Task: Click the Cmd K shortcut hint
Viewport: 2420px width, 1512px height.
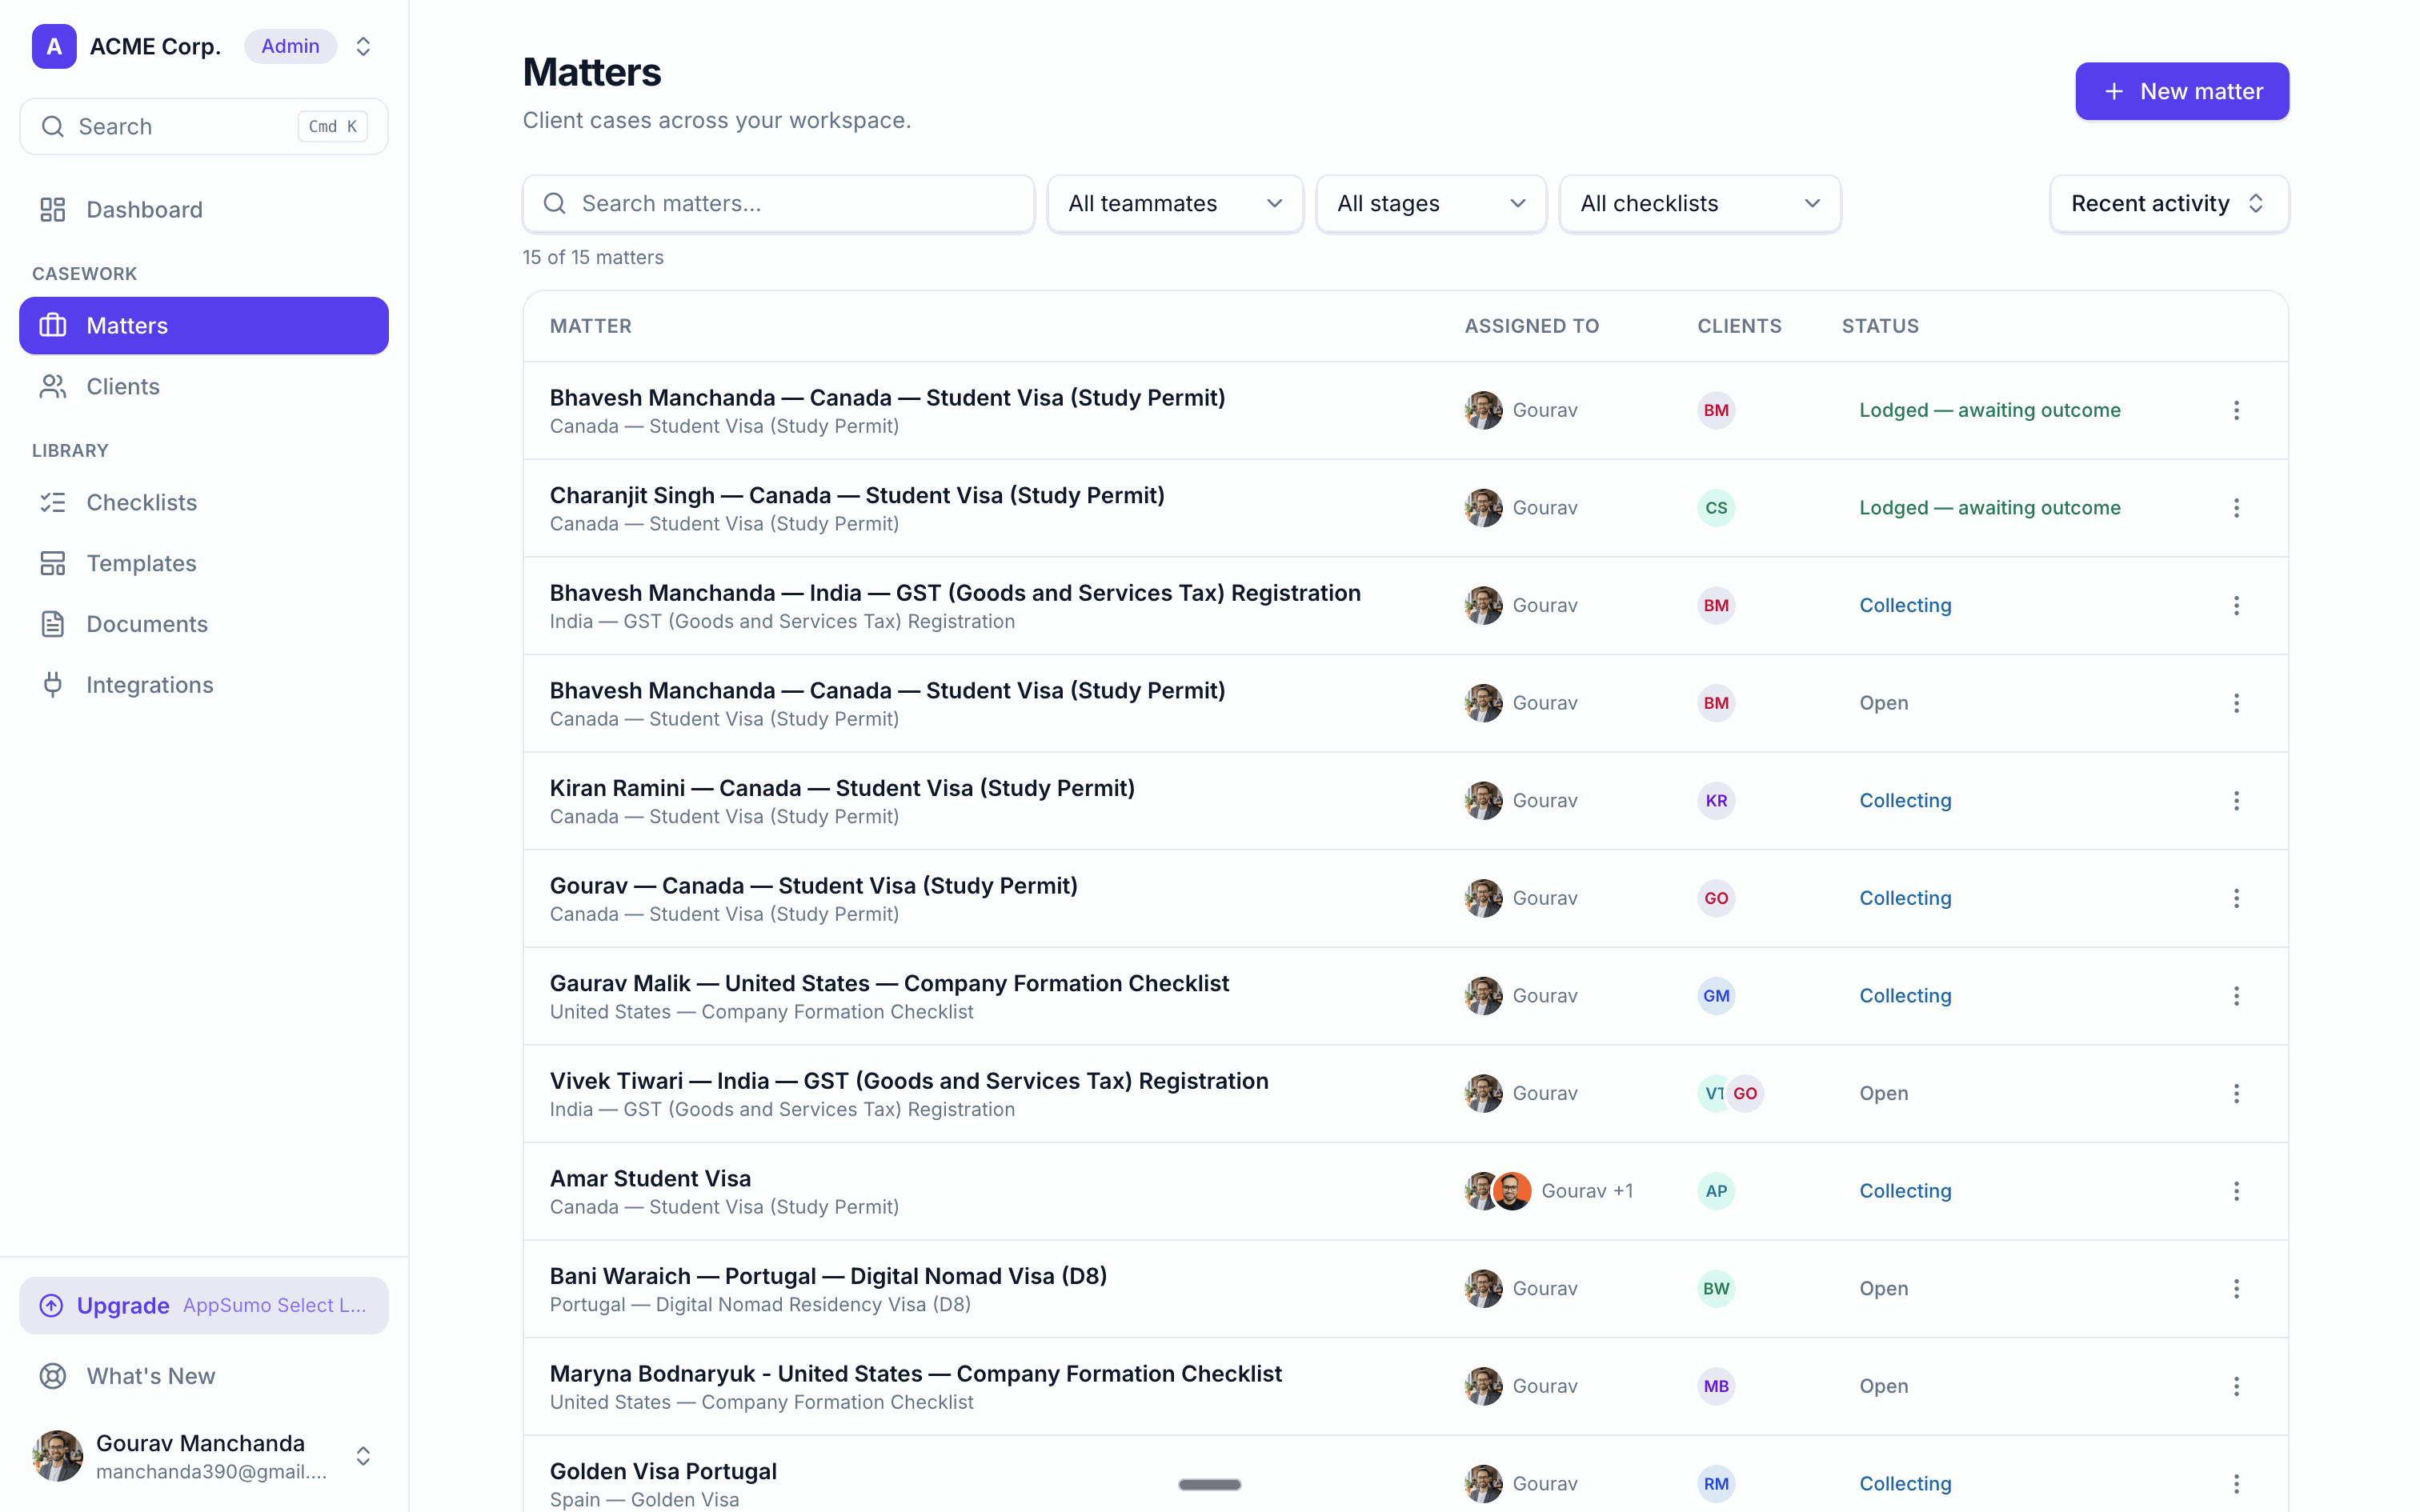Action: (x=333, y=126)
